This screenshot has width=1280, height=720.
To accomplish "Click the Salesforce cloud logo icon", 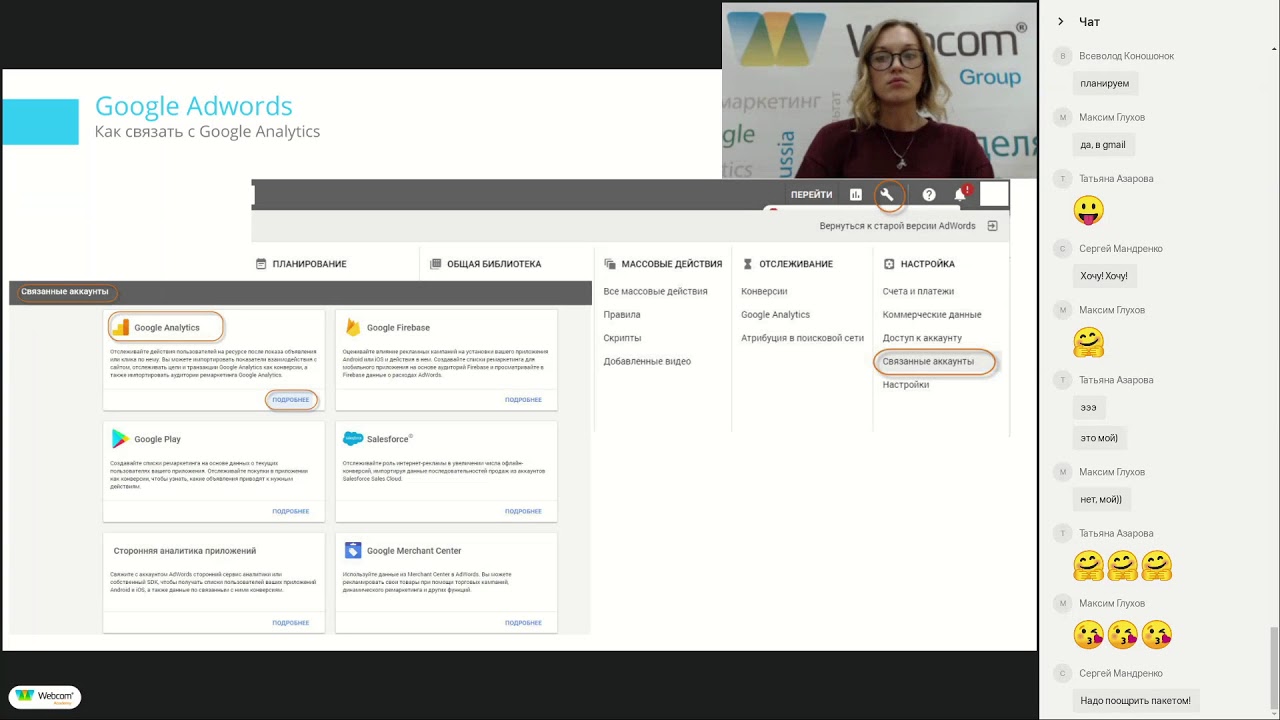I will tap(353, 438).
